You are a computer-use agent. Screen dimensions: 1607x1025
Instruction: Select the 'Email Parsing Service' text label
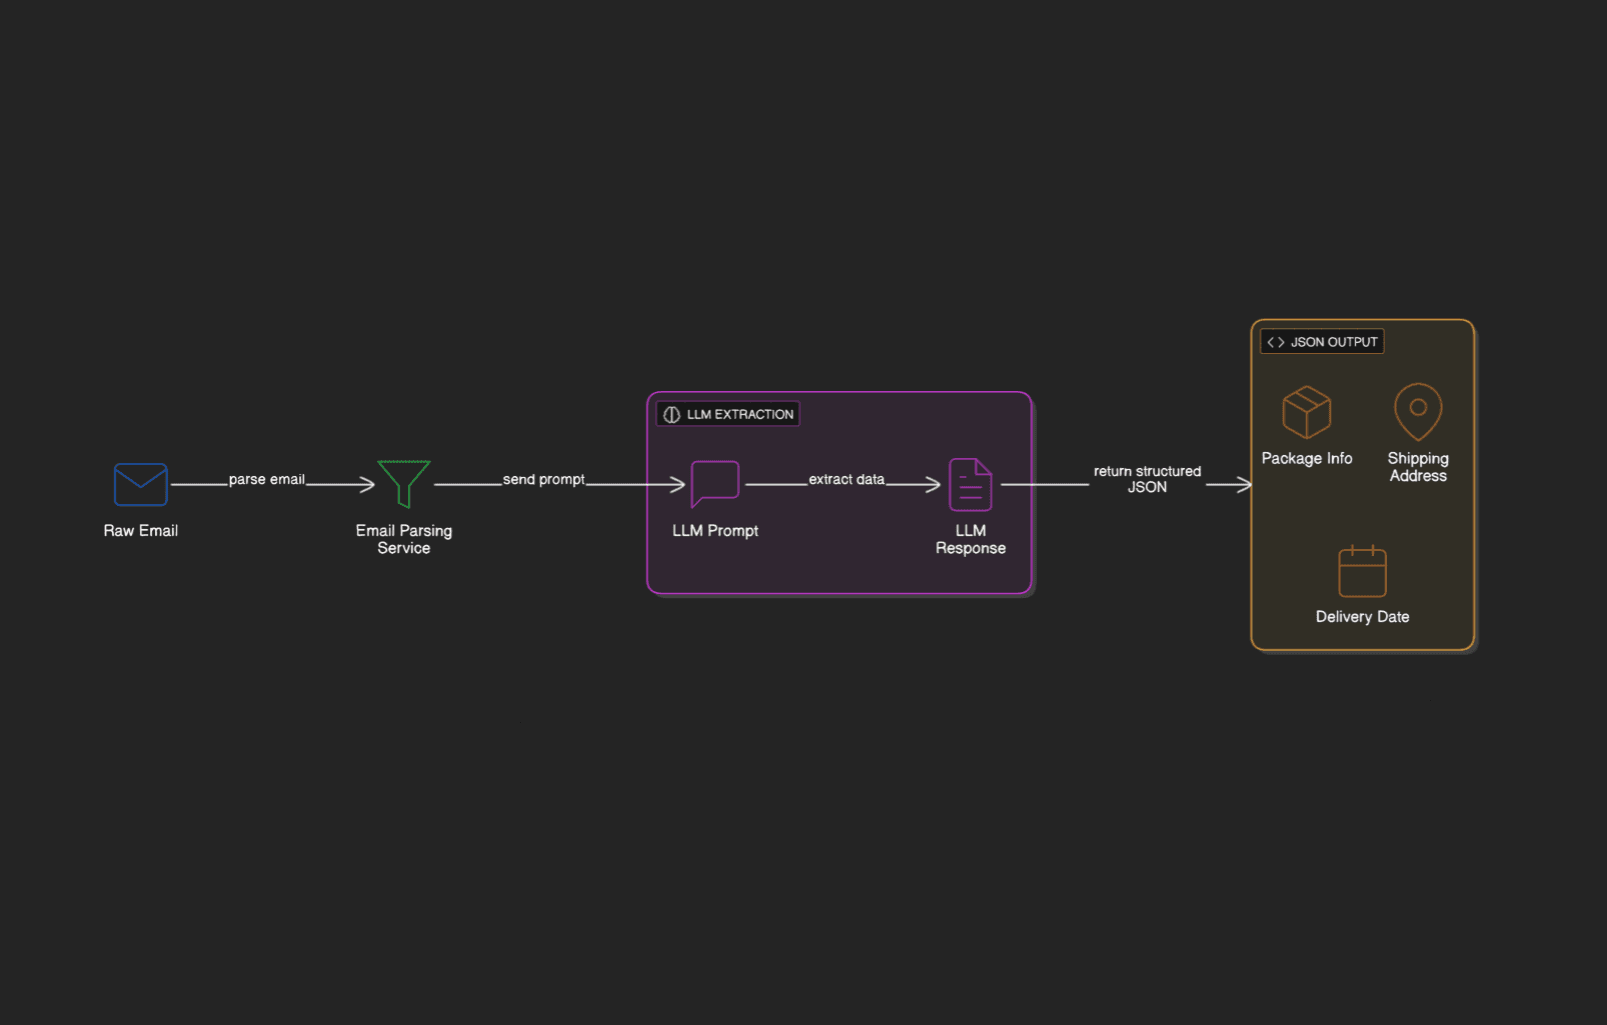[404, 539]
